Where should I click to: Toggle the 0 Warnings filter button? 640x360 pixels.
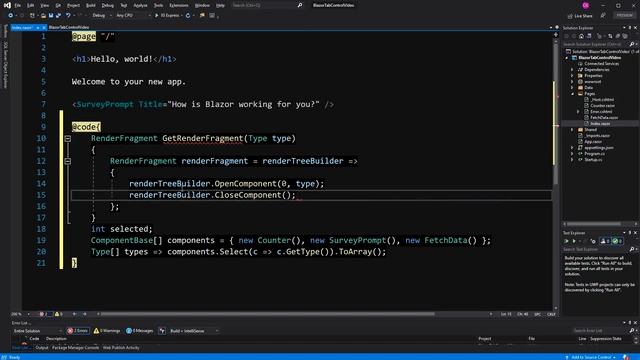coord(107,331)
